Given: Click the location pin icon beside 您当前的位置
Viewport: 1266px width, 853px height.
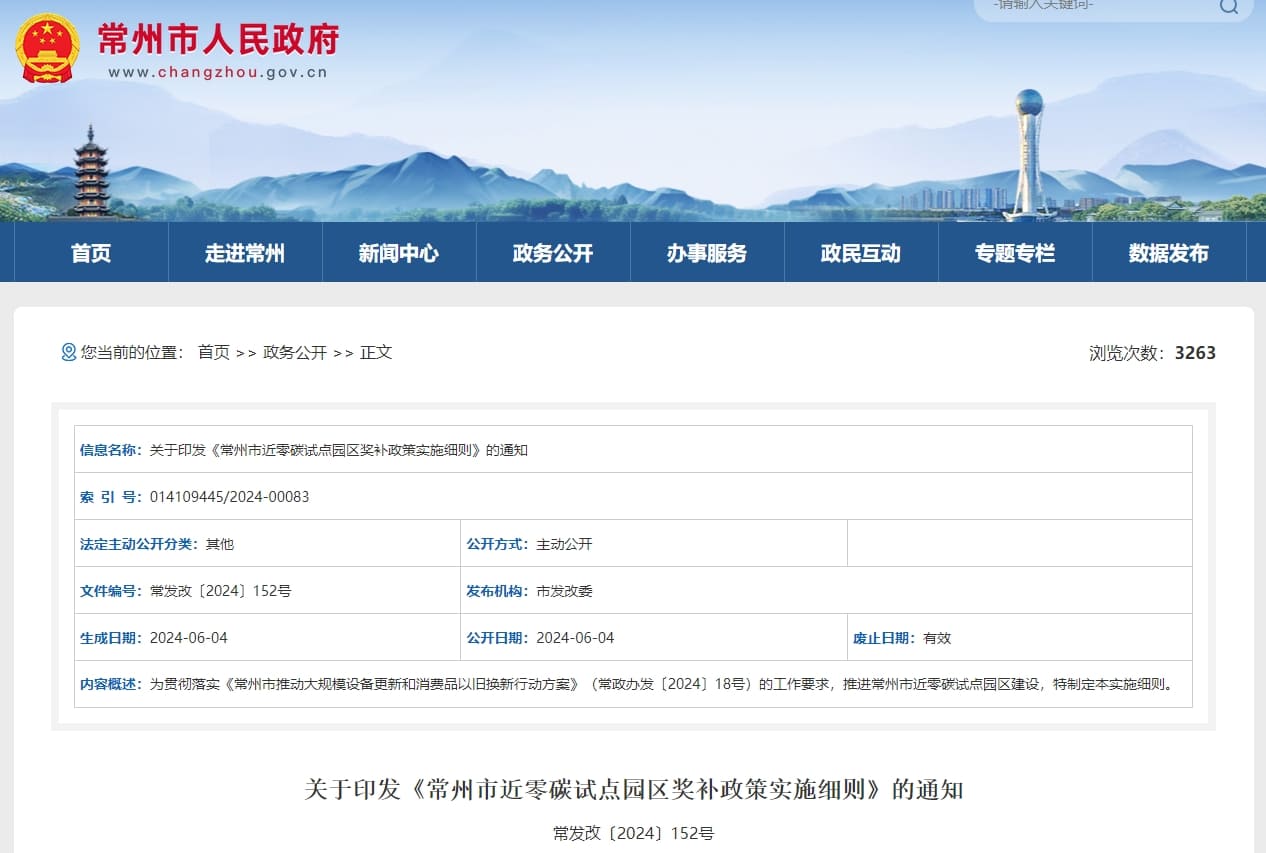Looking at the screenshot, I should (68, 352).
